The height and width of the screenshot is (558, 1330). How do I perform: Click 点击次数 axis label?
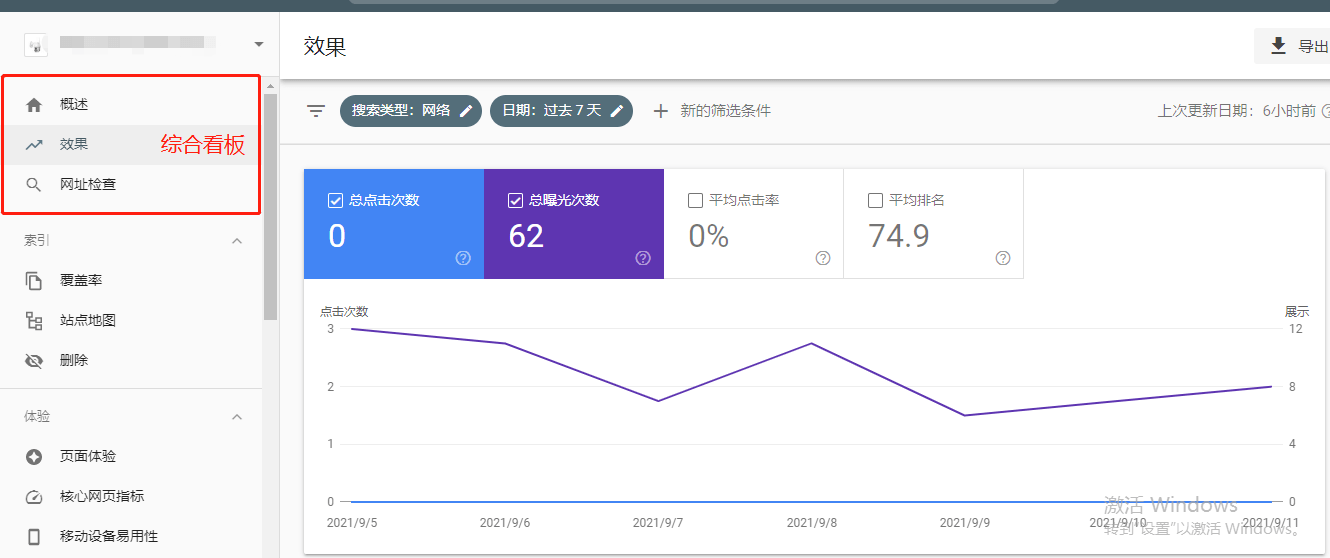coord(344,312)
